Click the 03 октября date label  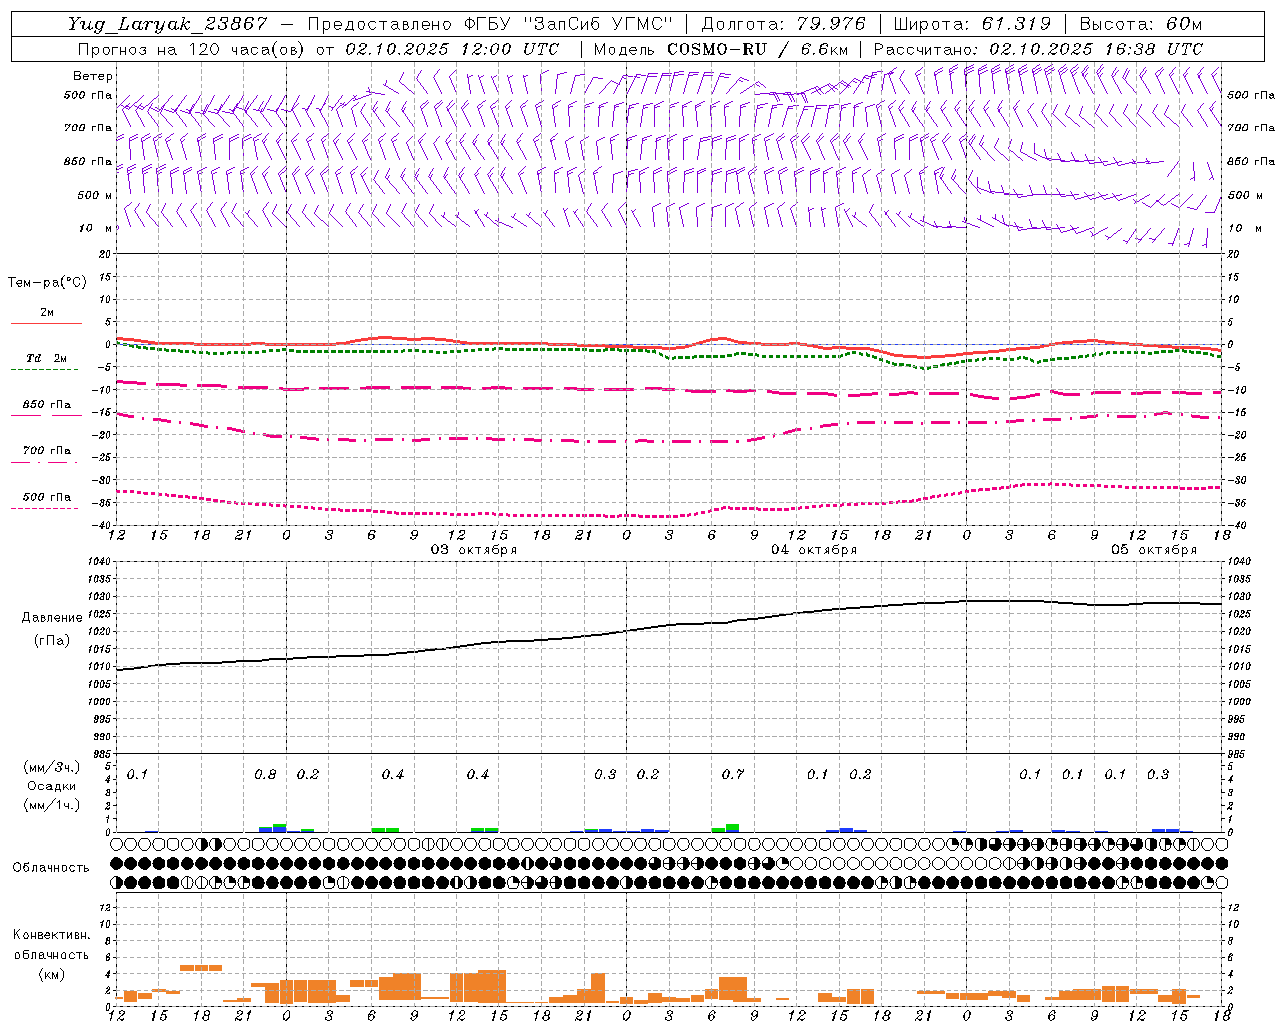(474, 550)
